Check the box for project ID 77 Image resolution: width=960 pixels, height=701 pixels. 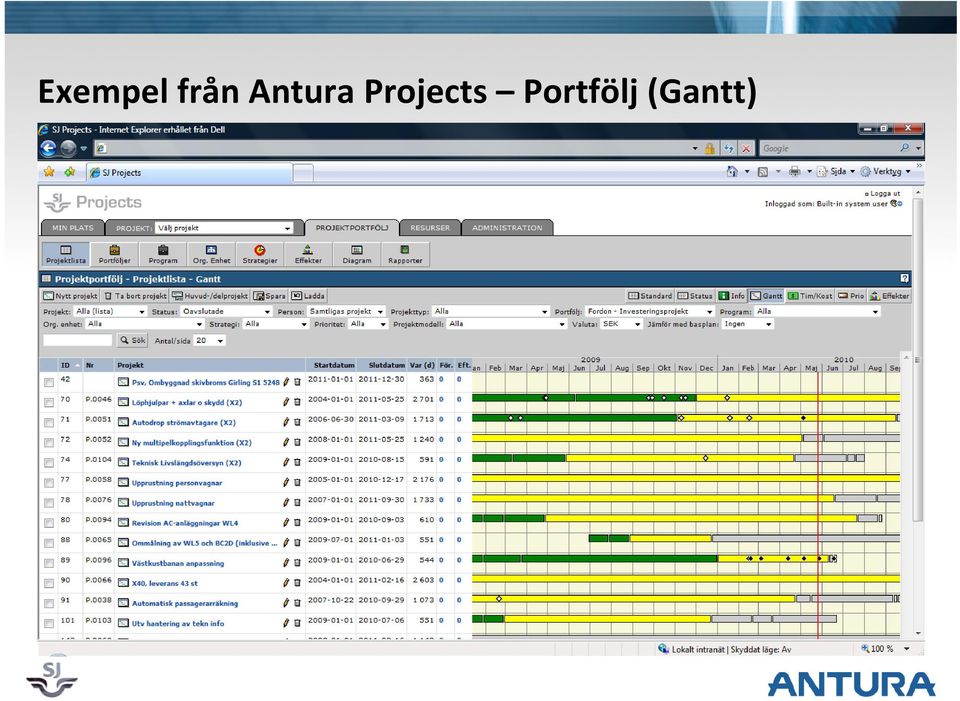[49, 484]
